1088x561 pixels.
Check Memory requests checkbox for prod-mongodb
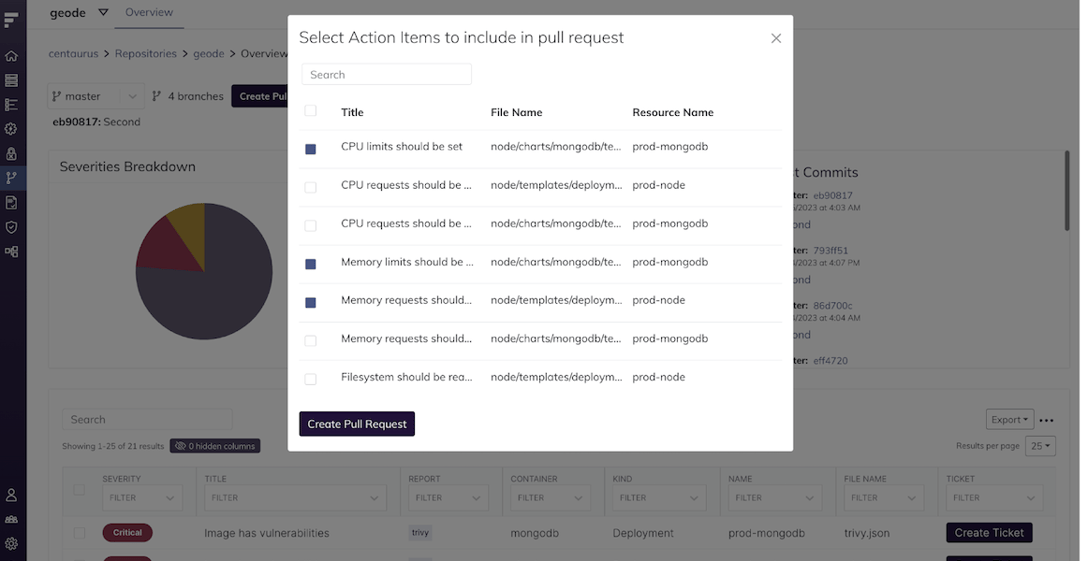click(310, 341)
